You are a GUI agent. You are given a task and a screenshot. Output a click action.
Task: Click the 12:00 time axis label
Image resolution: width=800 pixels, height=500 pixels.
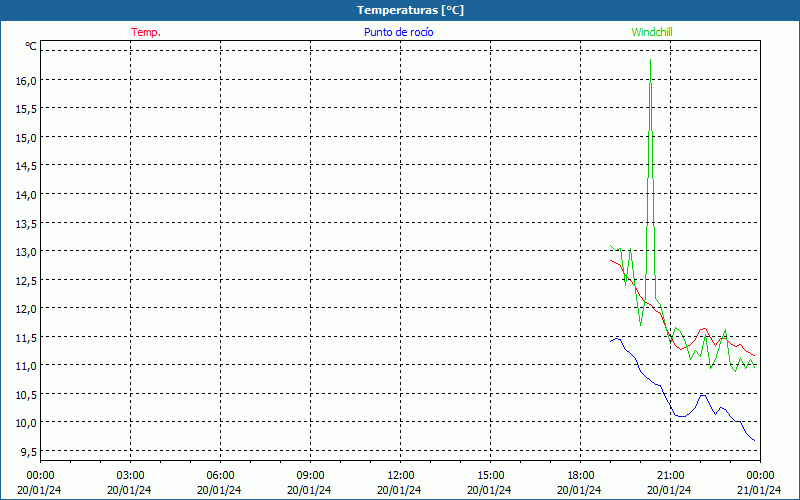(x=400, y=476)
